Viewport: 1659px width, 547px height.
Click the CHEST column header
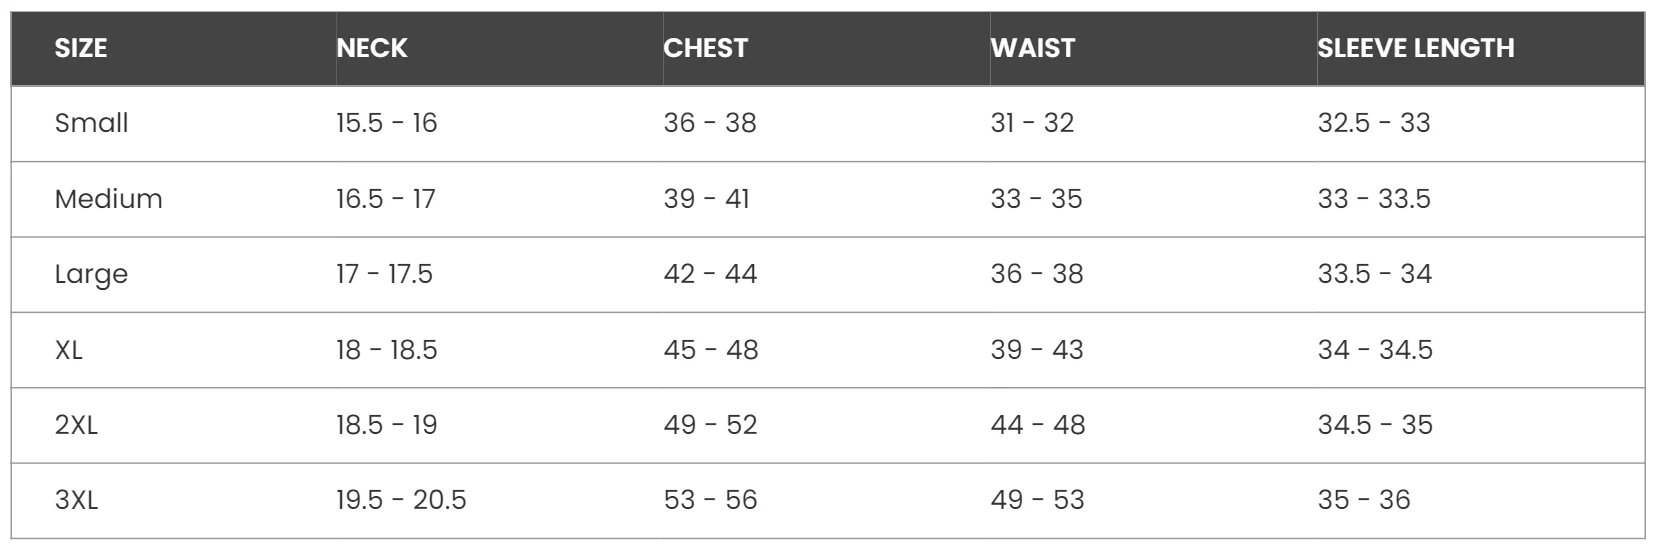tap(705, 48)
